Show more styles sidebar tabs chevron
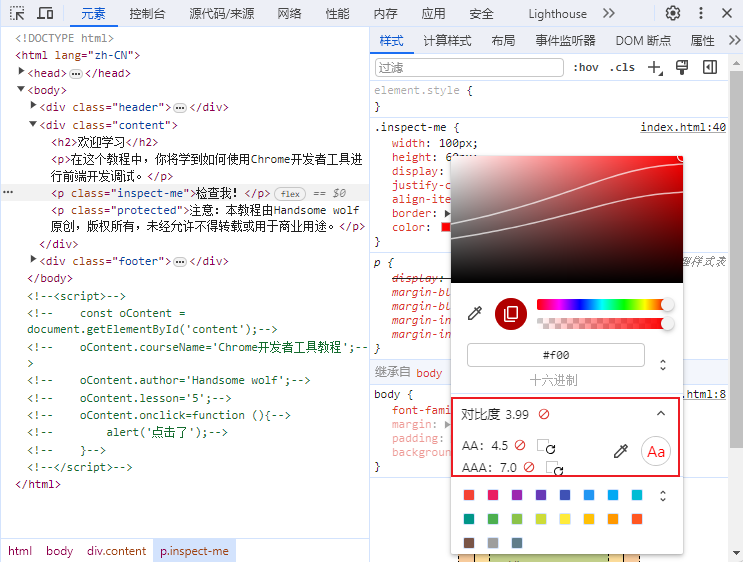 [734, 40]
